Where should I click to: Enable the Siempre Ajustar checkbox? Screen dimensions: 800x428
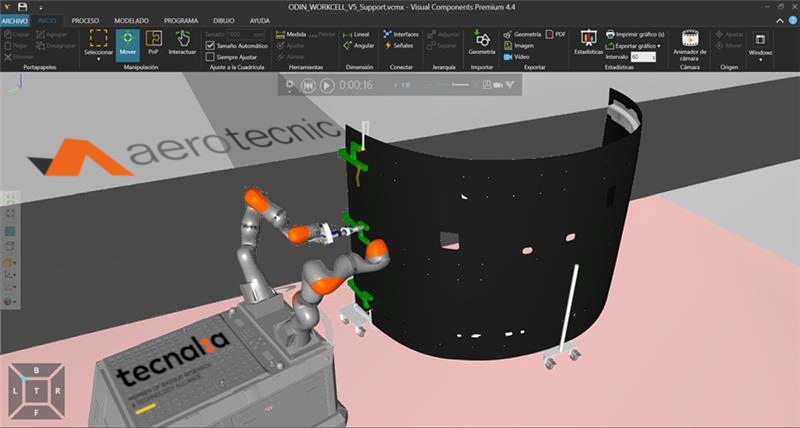point(209,57)
